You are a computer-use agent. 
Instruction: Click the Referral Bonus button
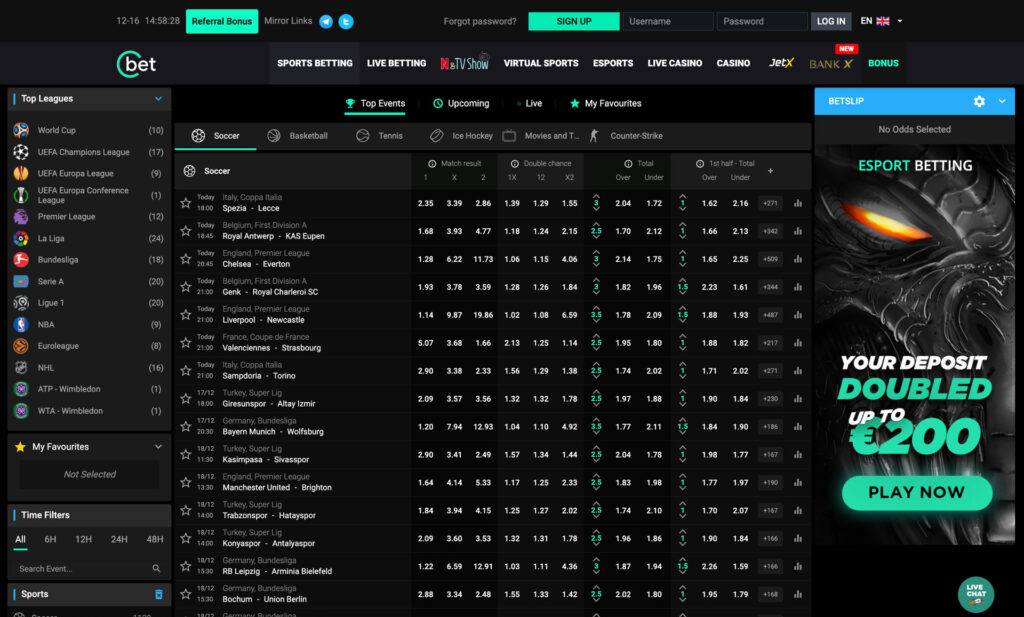click(222, 22)
